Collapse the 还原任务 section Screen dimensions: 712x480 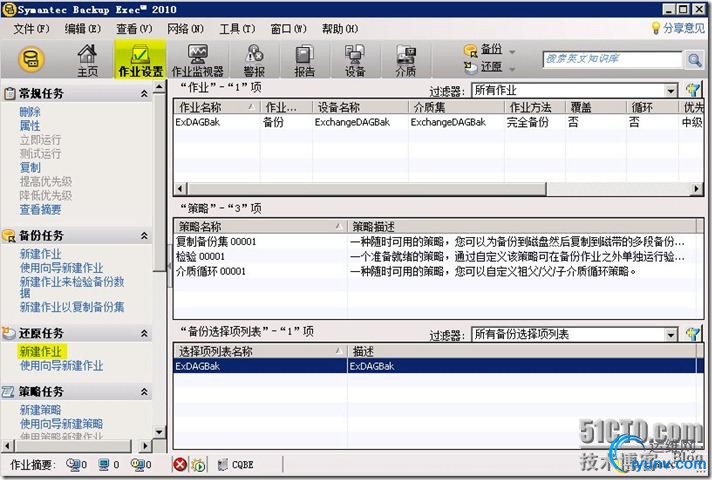(144, 333)
